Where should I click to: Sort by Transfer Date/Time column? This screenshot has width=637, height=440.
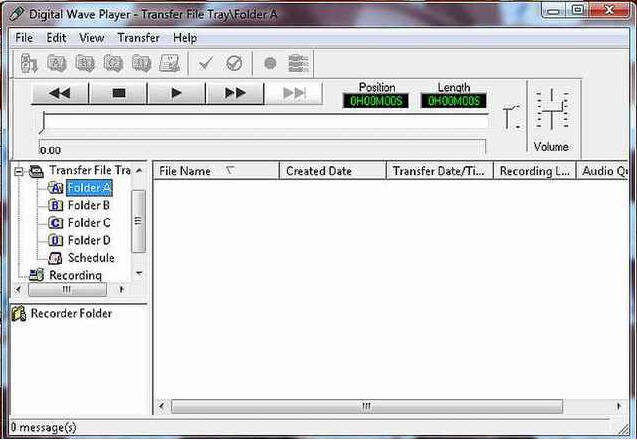pyautogui.click(x=439, y=171)
